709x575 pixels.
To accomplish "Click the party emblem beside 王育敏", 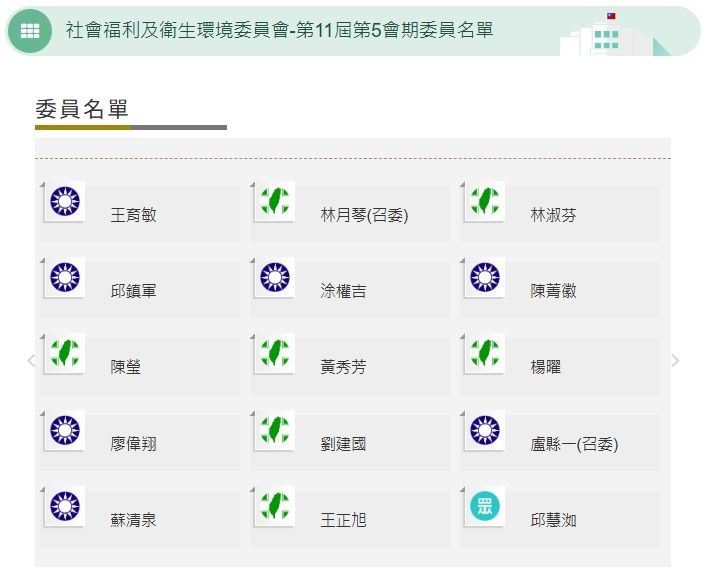I will click(x=65, y=202).
